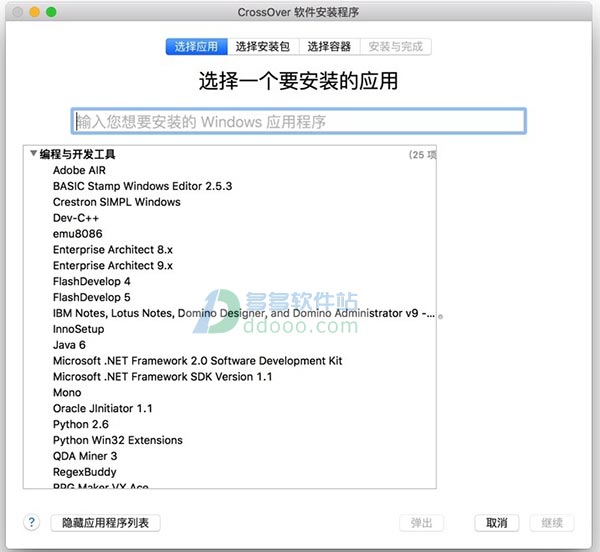Screen dimensions: 600x552
Task: Select Python Win32 Extensions
Action: (x=118, y=440)
